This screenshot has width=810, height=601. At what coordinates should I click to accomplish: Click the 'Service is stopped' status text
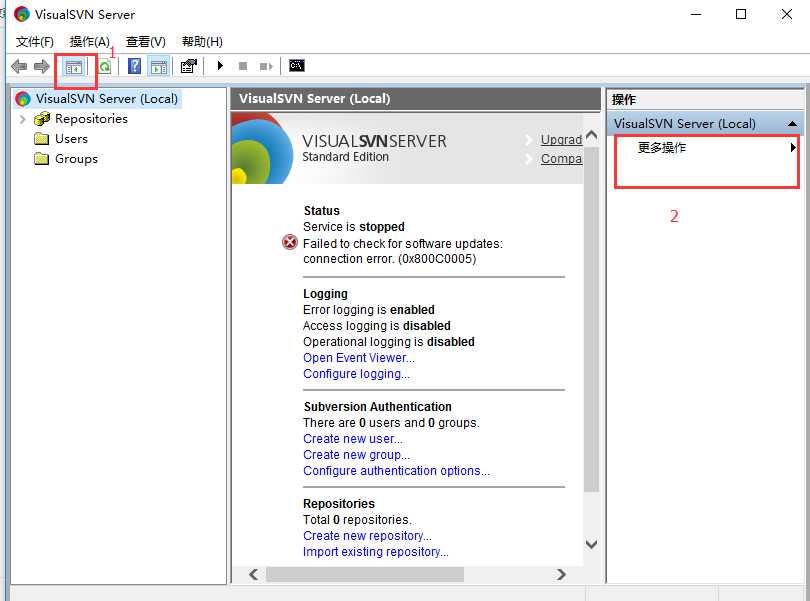click(x=354, y=227)
